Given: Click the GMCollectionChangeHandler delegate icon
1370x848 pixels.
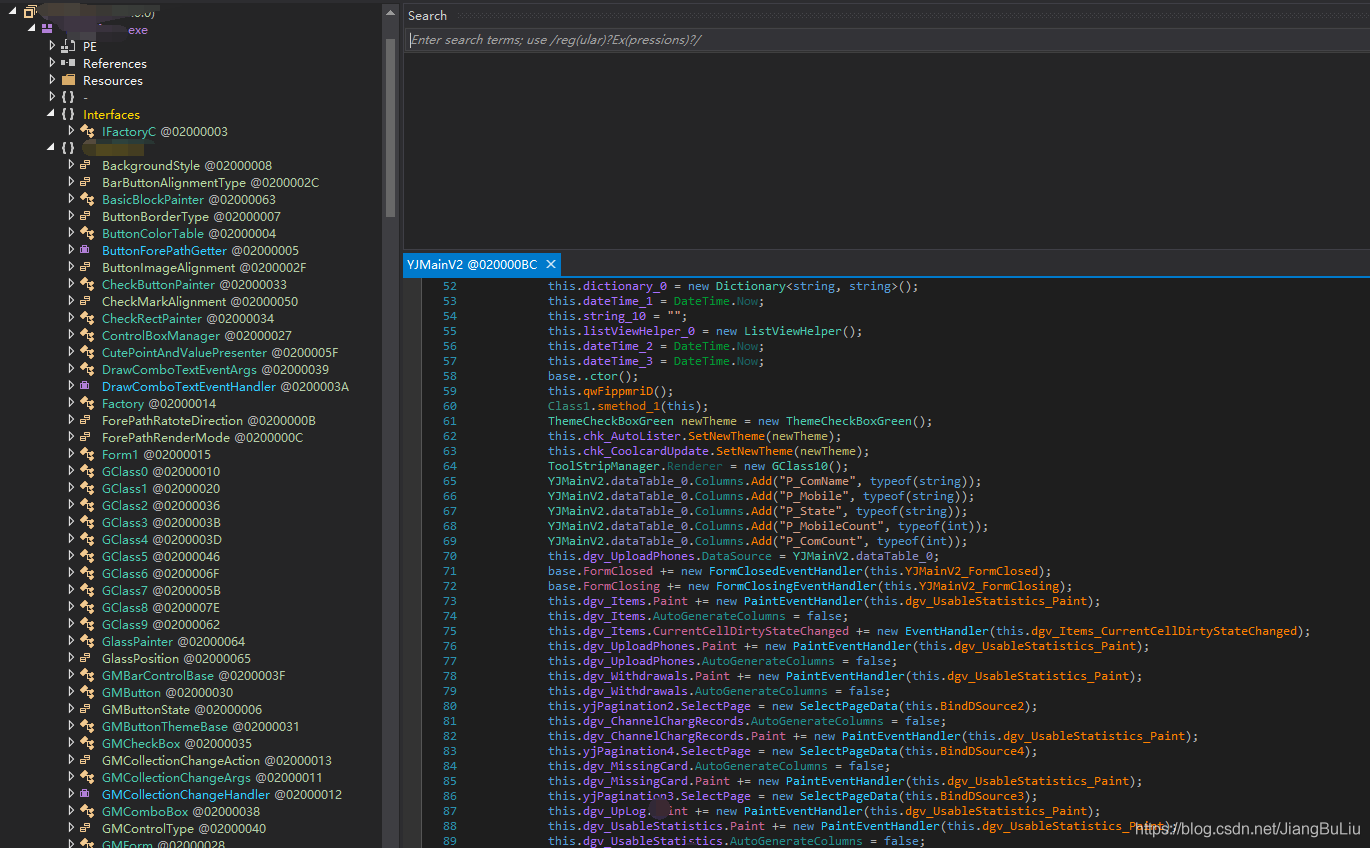Looking at the screenshot, I should point(87,794).
